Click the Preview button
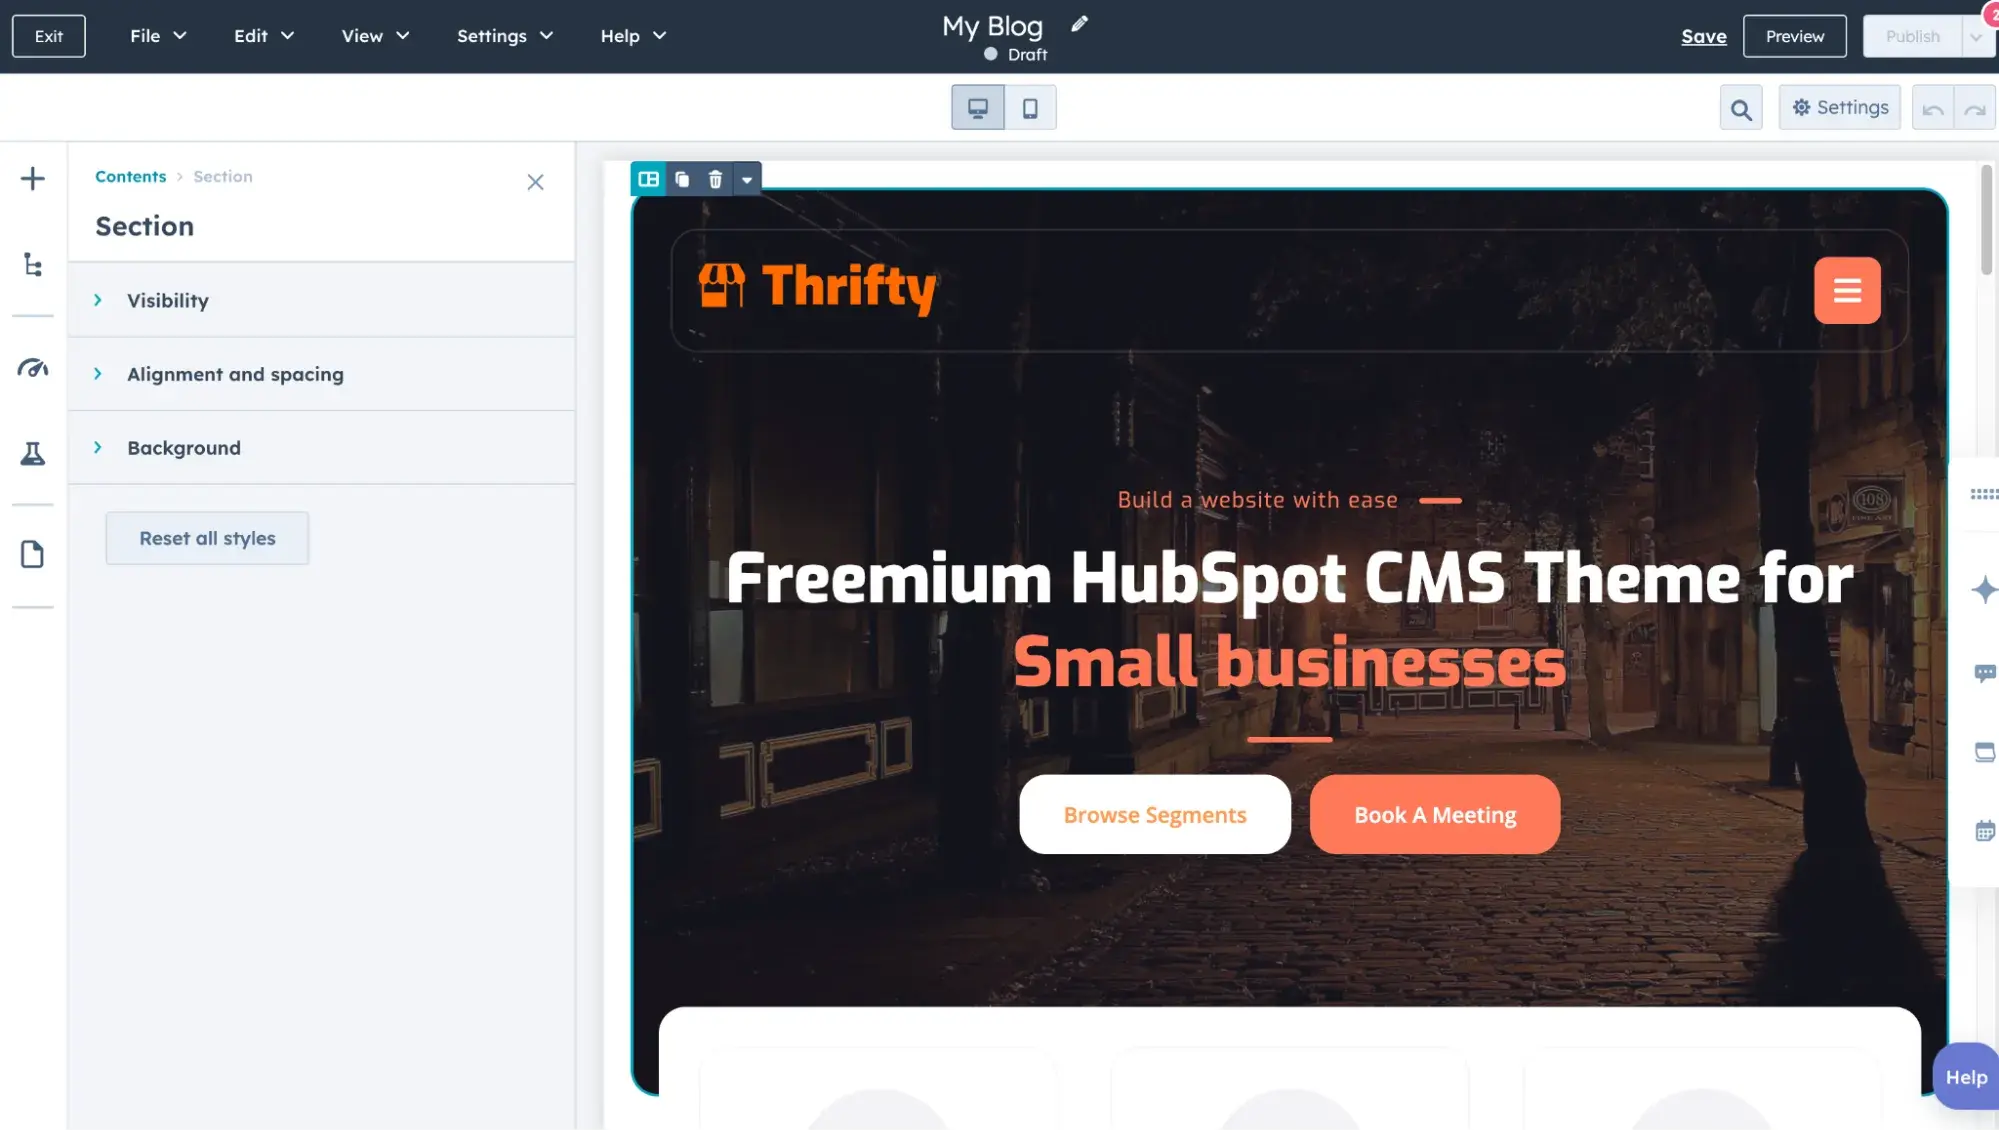The height and width of the screenshot is (1131, 1999). point(1793,36)
